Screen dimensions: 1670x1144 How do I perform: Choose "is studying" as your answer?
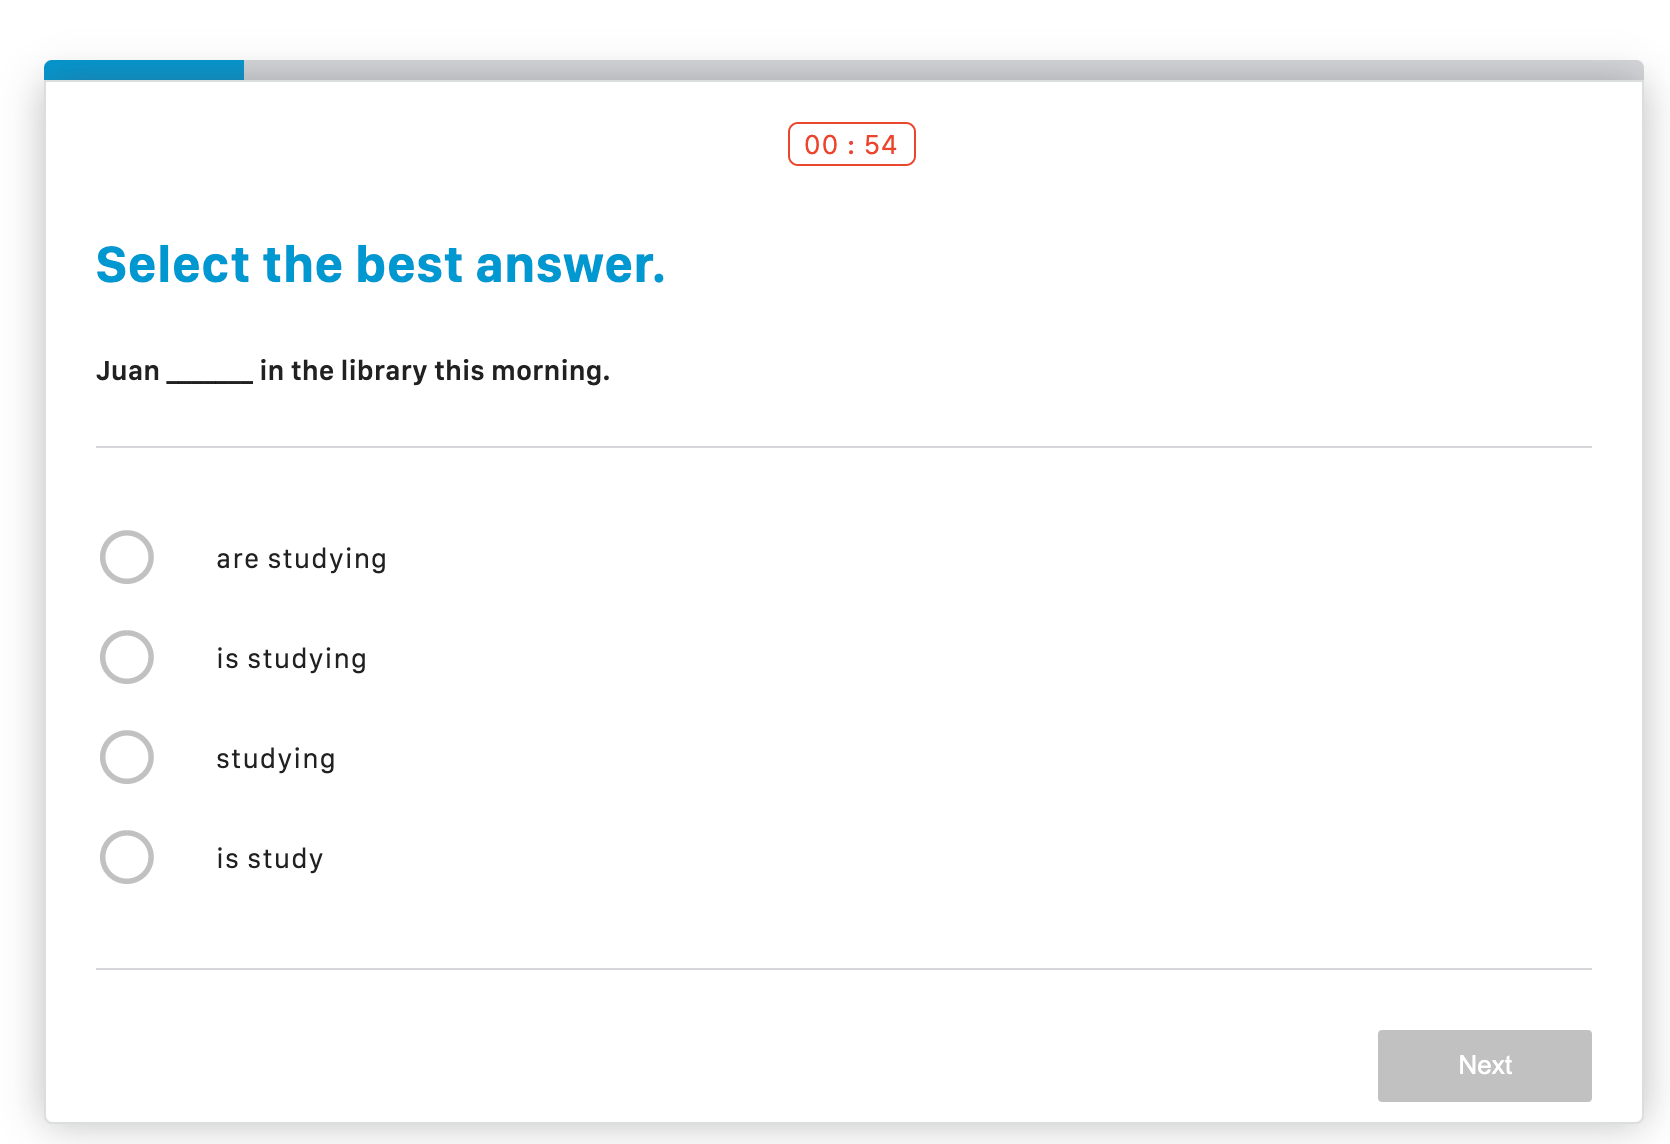pyautogui.click(x=291, y=657)
